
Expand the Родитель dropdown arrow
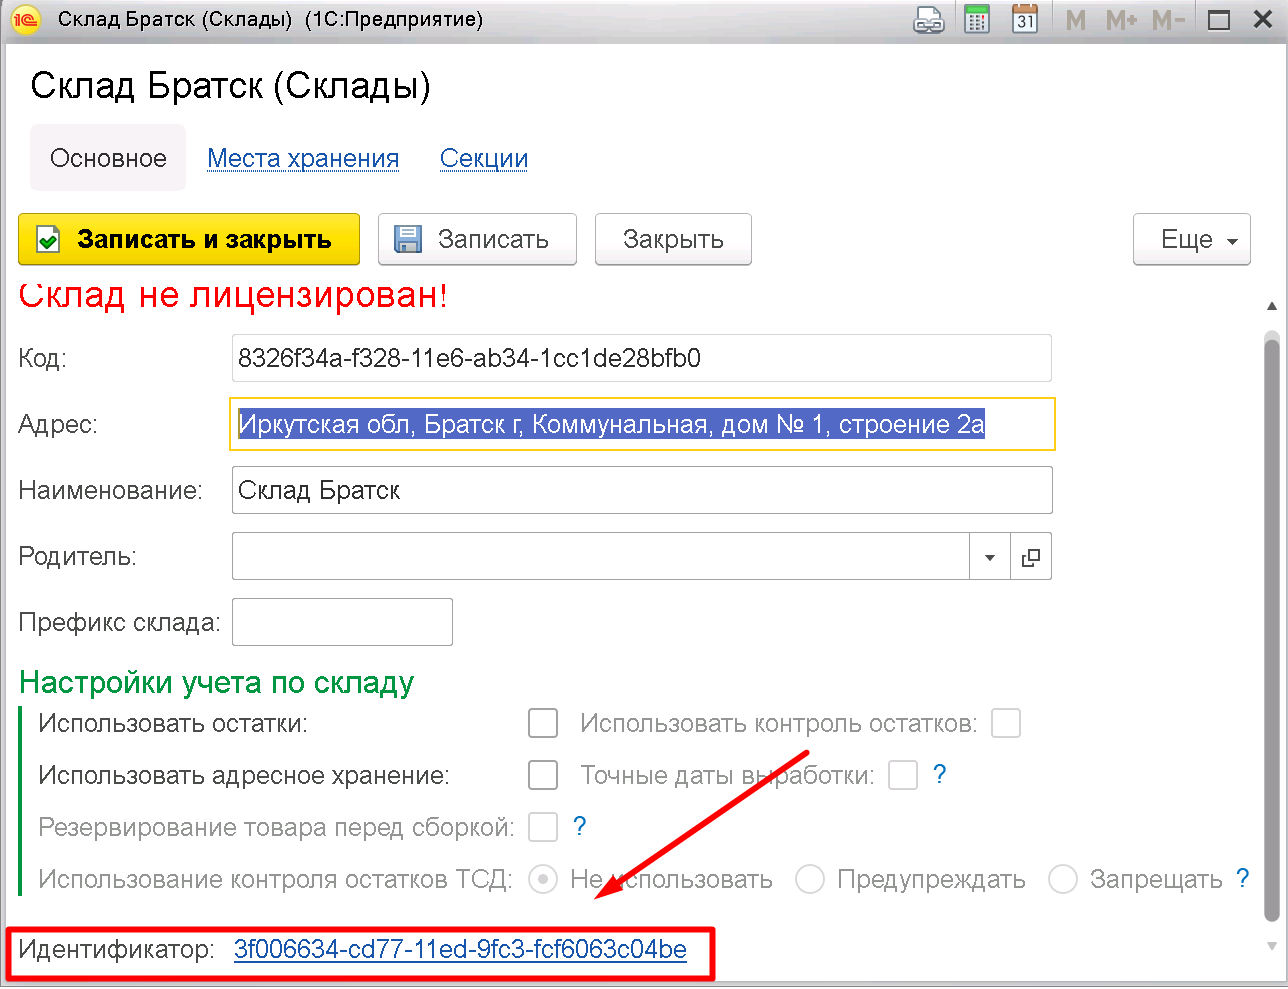click(990, 557)
